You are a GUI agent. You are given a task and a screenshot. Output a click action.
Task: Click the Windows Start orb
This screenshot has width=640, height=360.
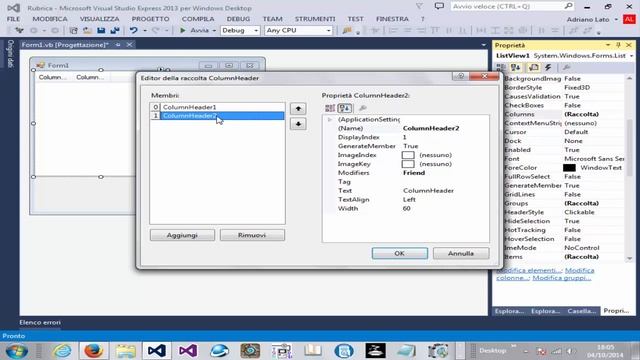coord(16,351)
